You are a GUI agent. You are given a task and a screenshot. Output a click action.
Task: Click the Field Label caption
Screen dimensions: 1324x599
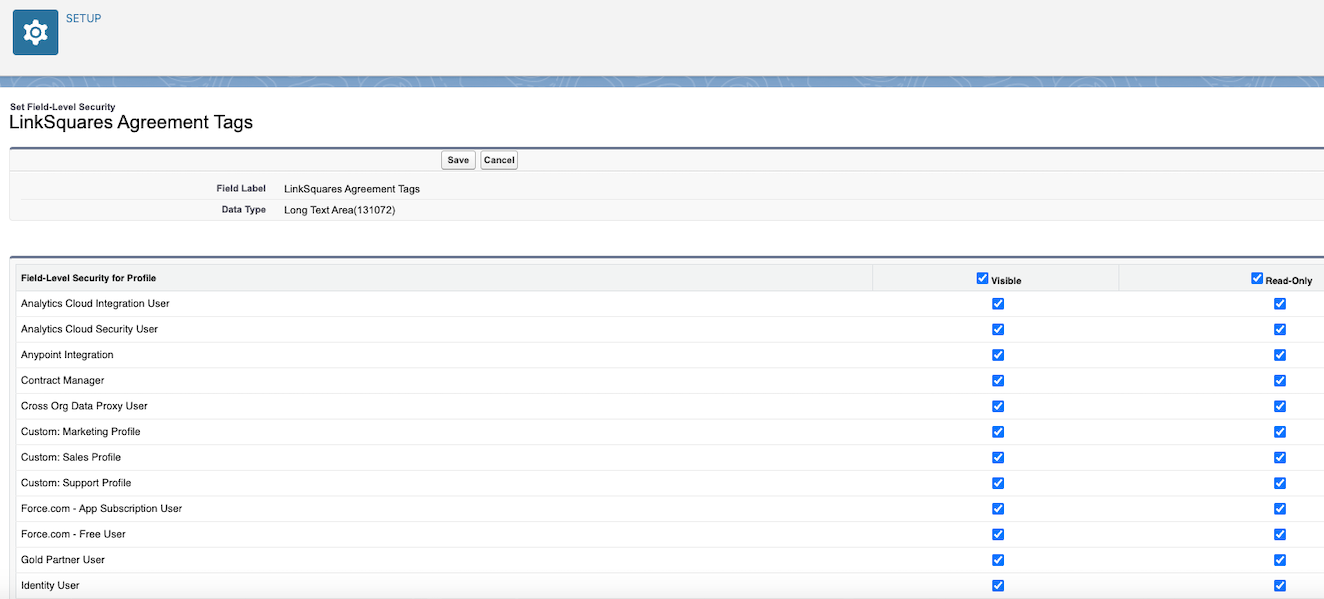click(241, 189)
